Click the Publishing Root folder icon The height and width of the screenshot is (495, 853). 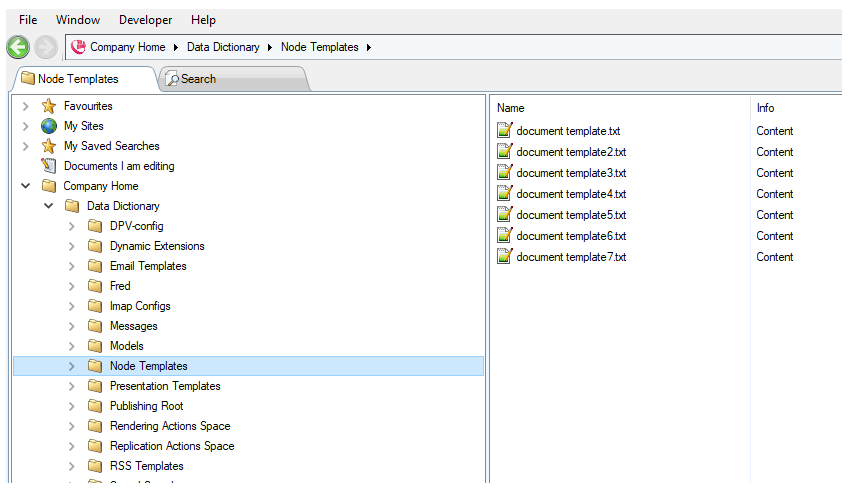coord(95,406)
